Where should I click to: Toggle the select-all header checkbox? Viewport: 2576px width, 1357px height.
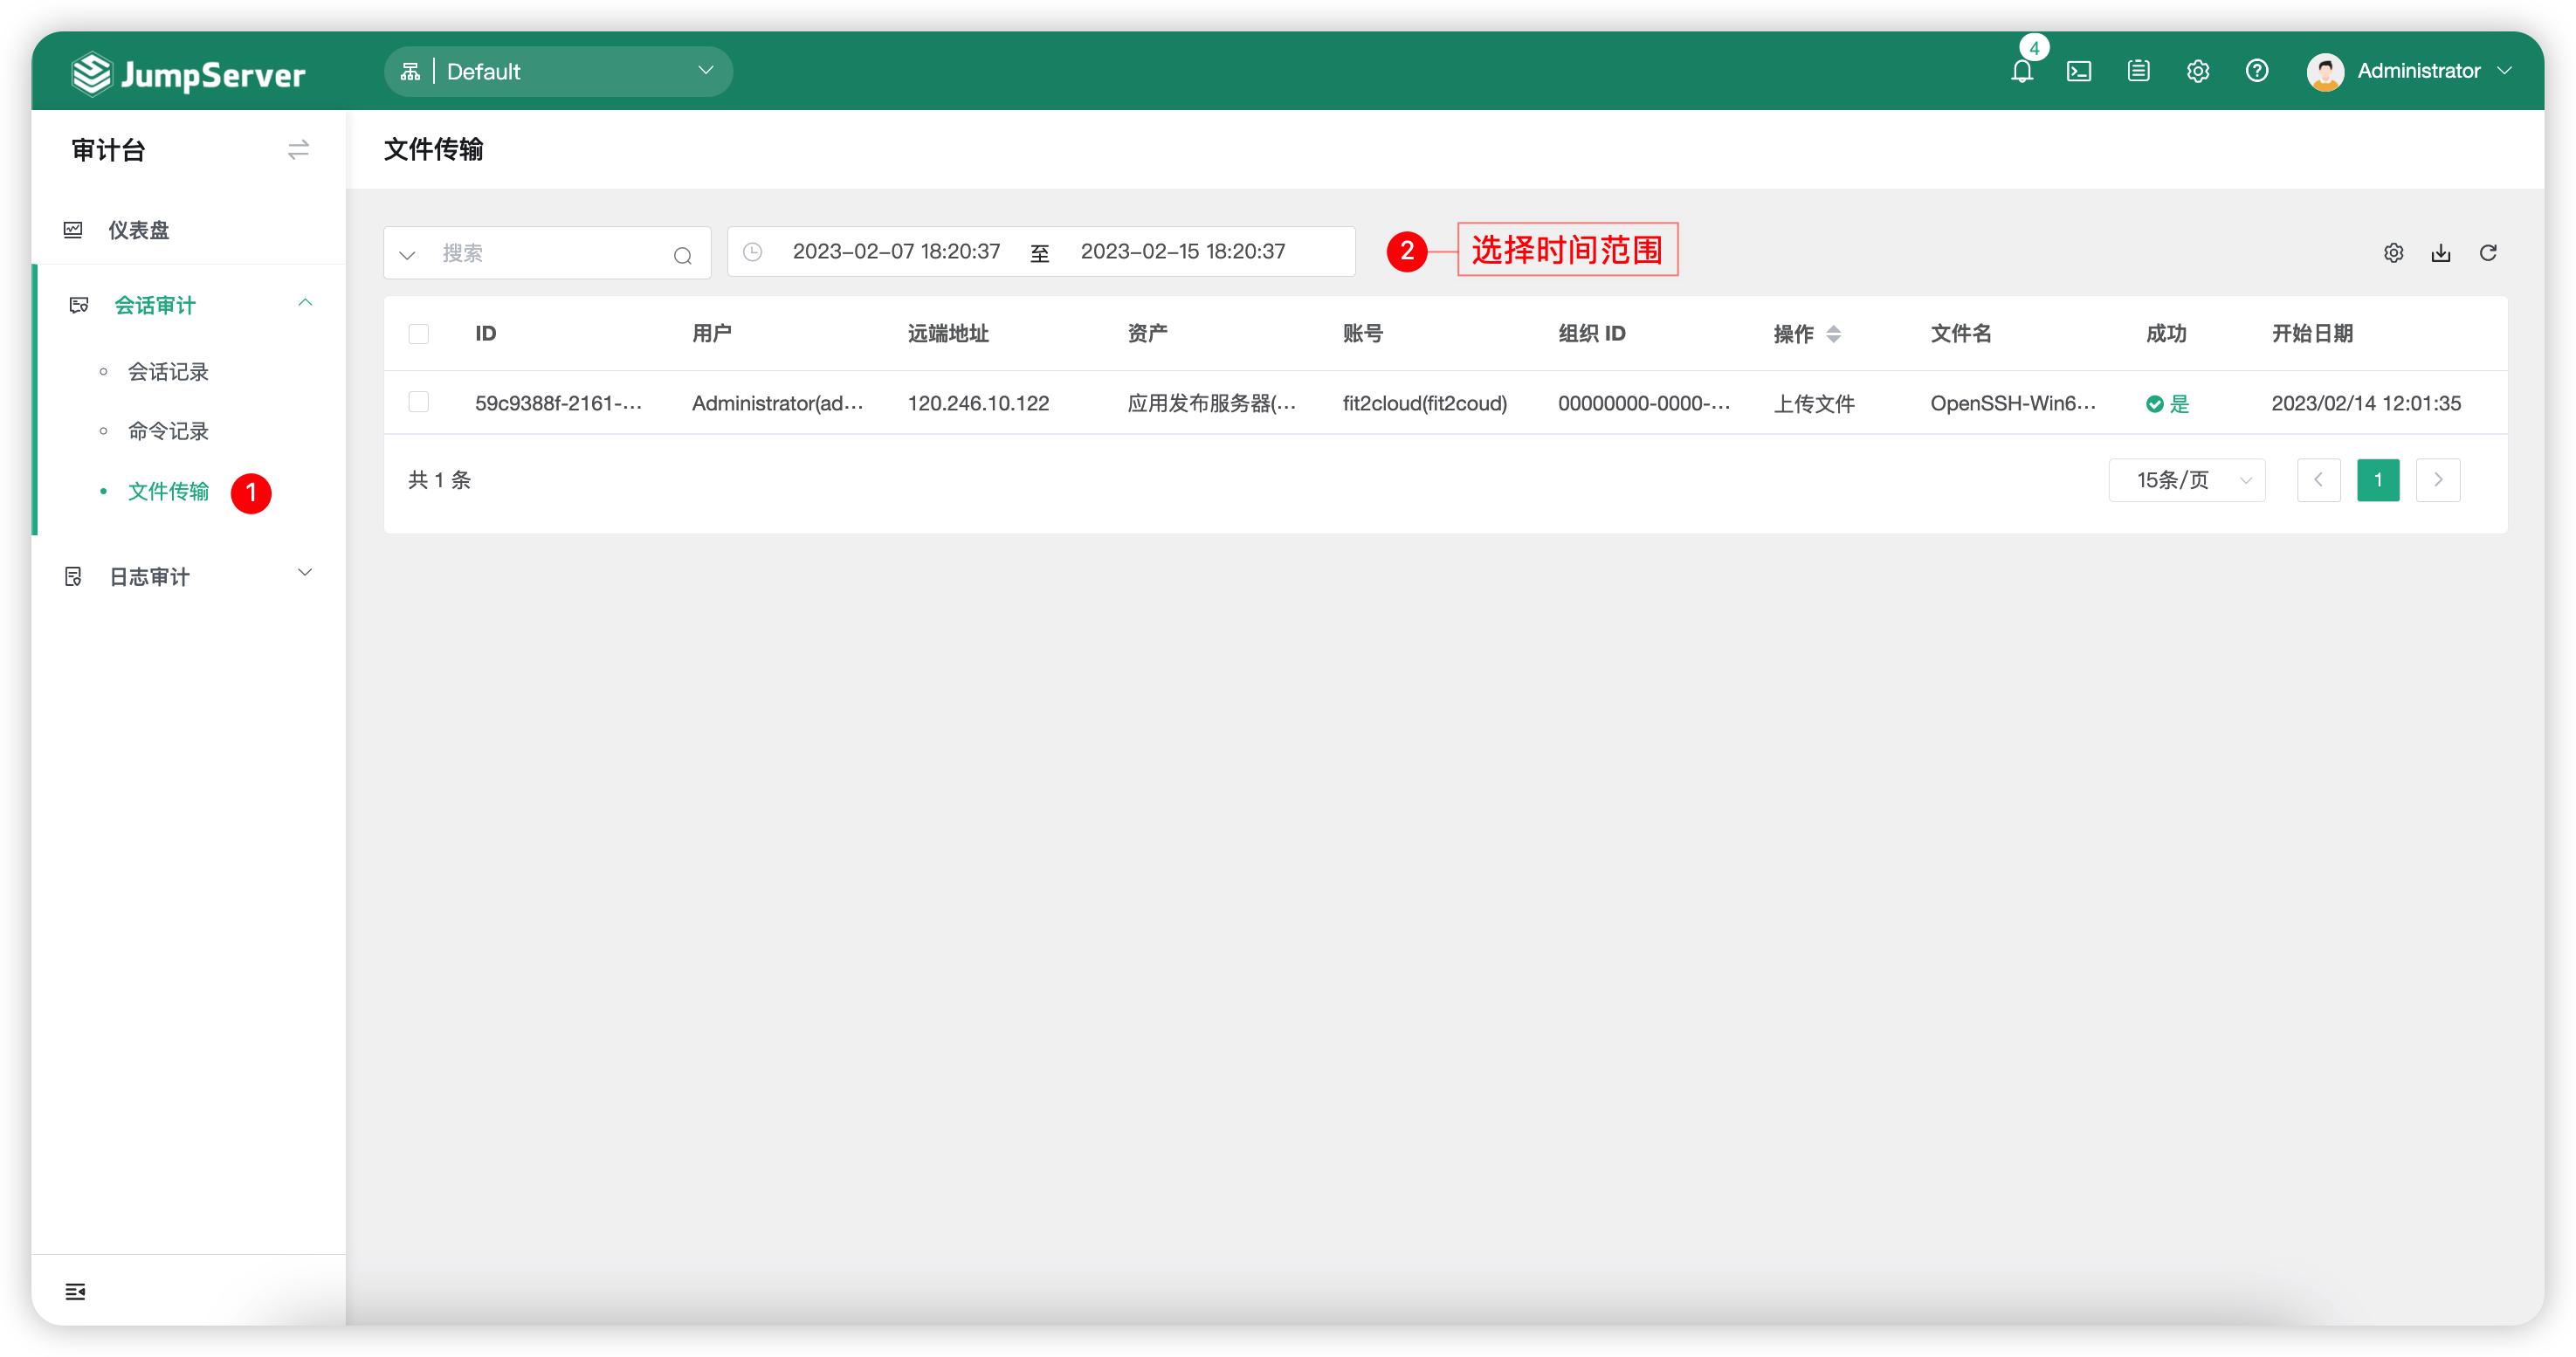click(418, 334)
